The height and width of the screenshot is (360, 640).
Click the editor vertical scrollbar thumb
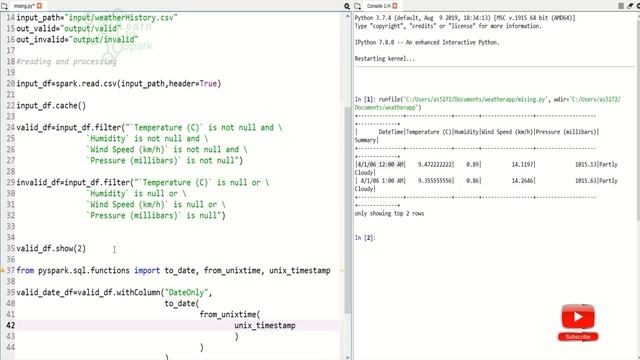(347, 210)
